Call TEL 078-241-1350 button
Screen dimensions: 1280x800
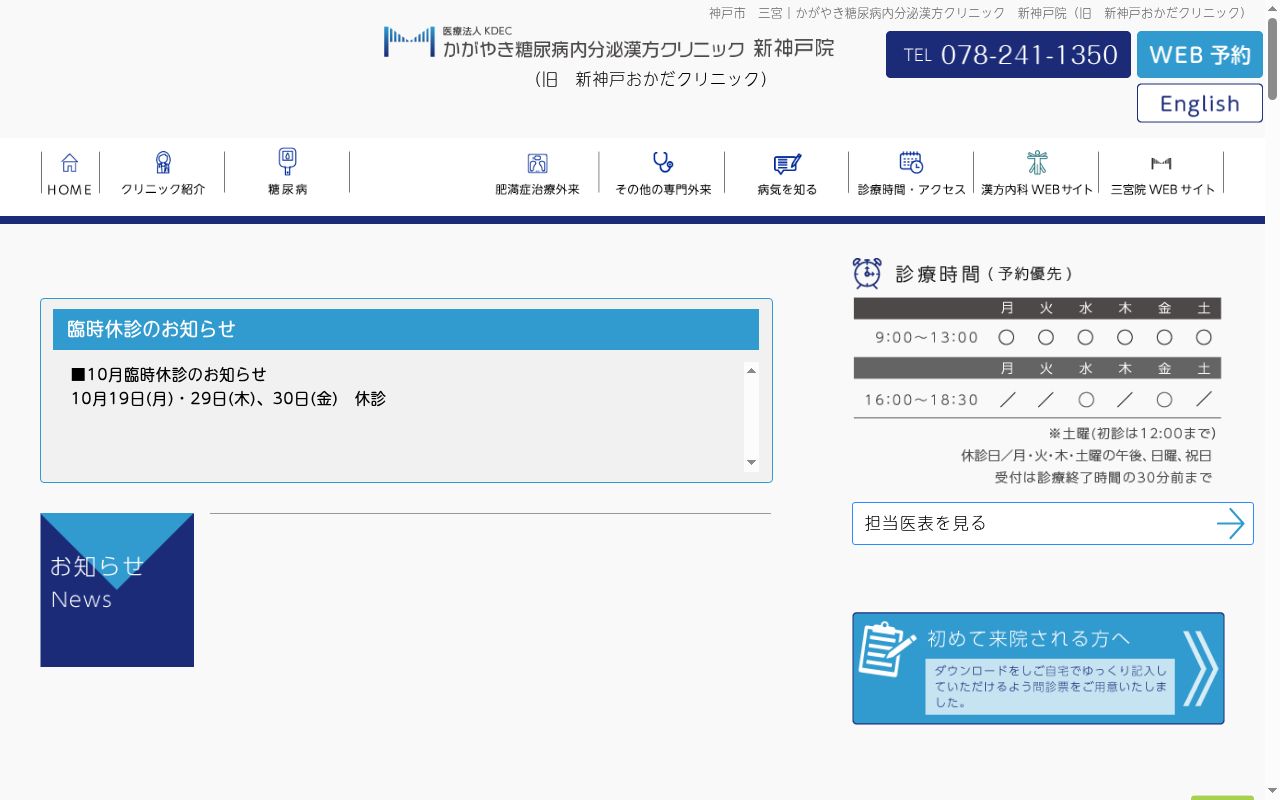click(1008, 55)
